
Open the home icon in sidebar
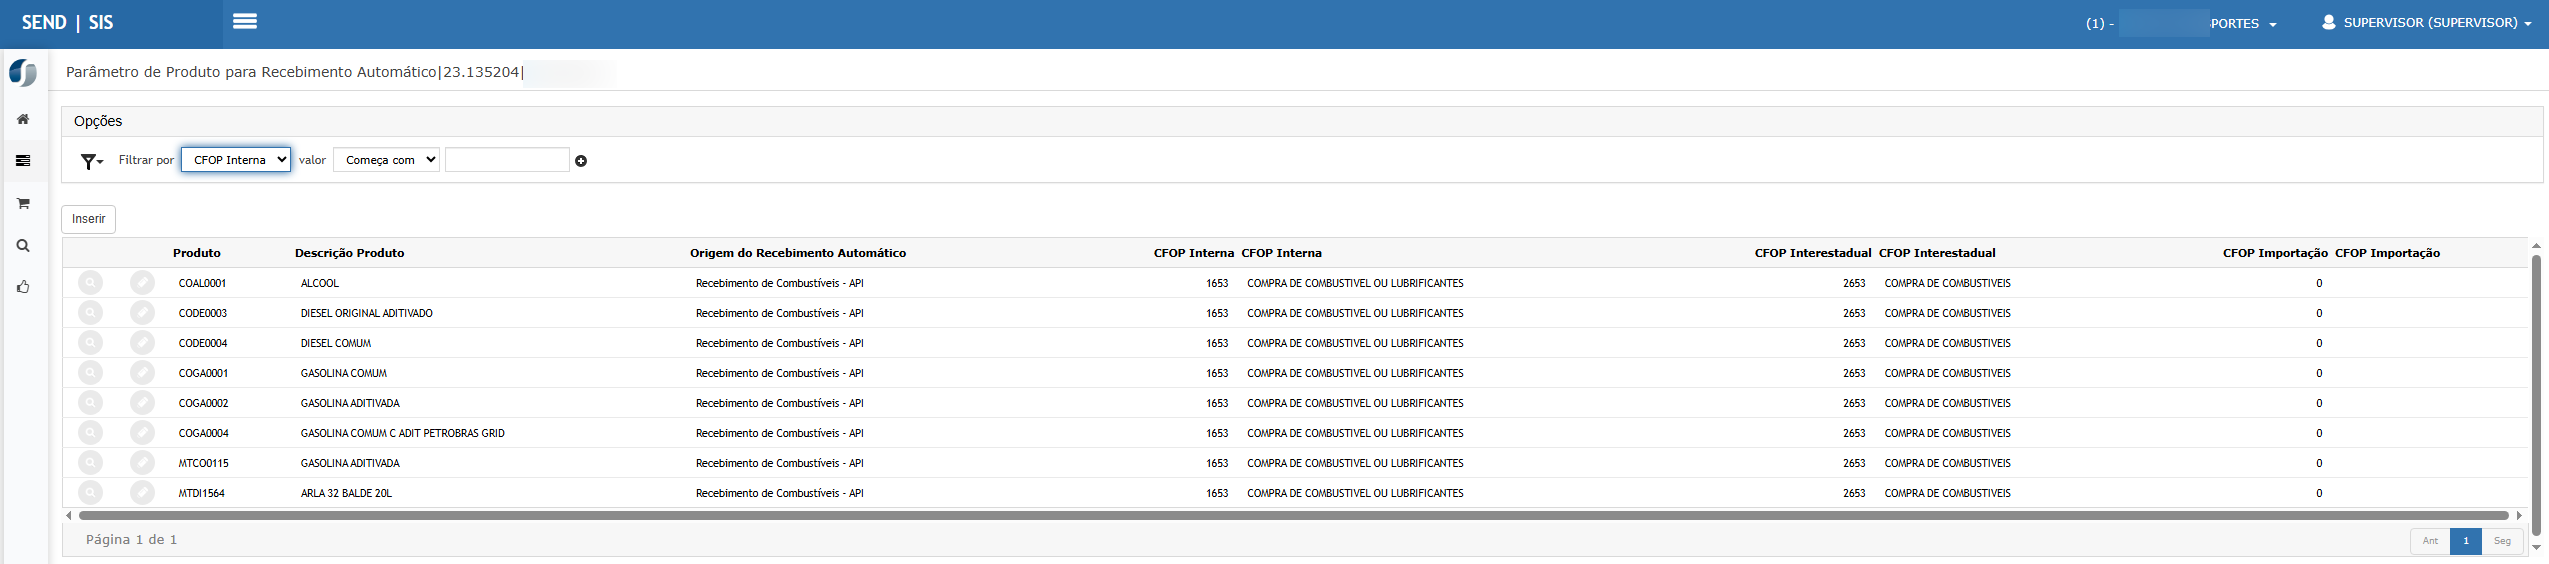(23, 119)
